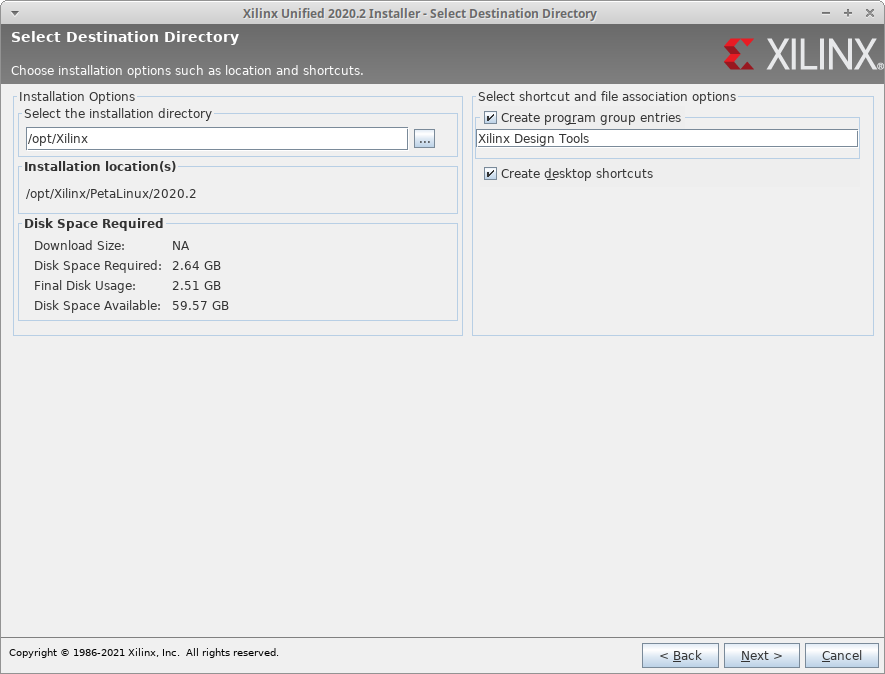Cancel the installation
885x674 pixels.
(841, 656)
